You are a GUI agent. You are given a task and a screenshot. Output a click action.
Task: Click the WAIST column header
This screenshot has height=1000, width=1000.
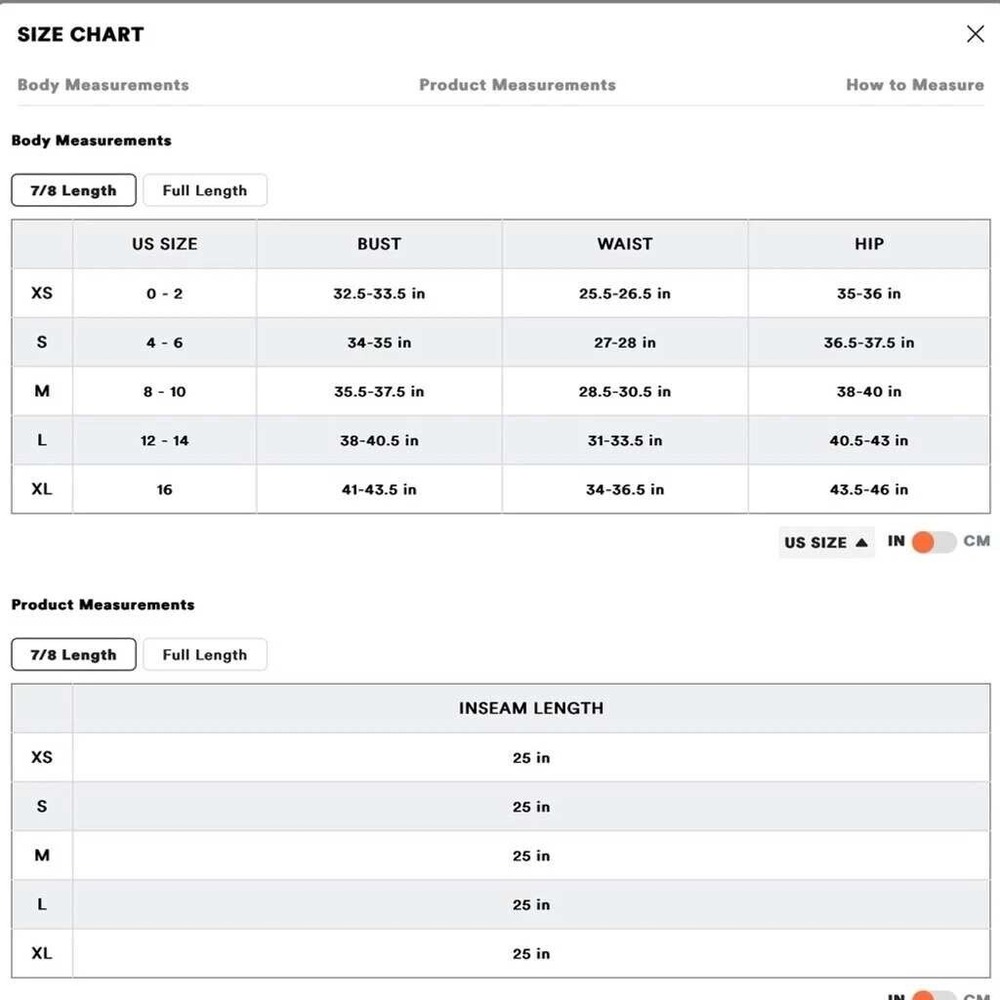(625, 244)
